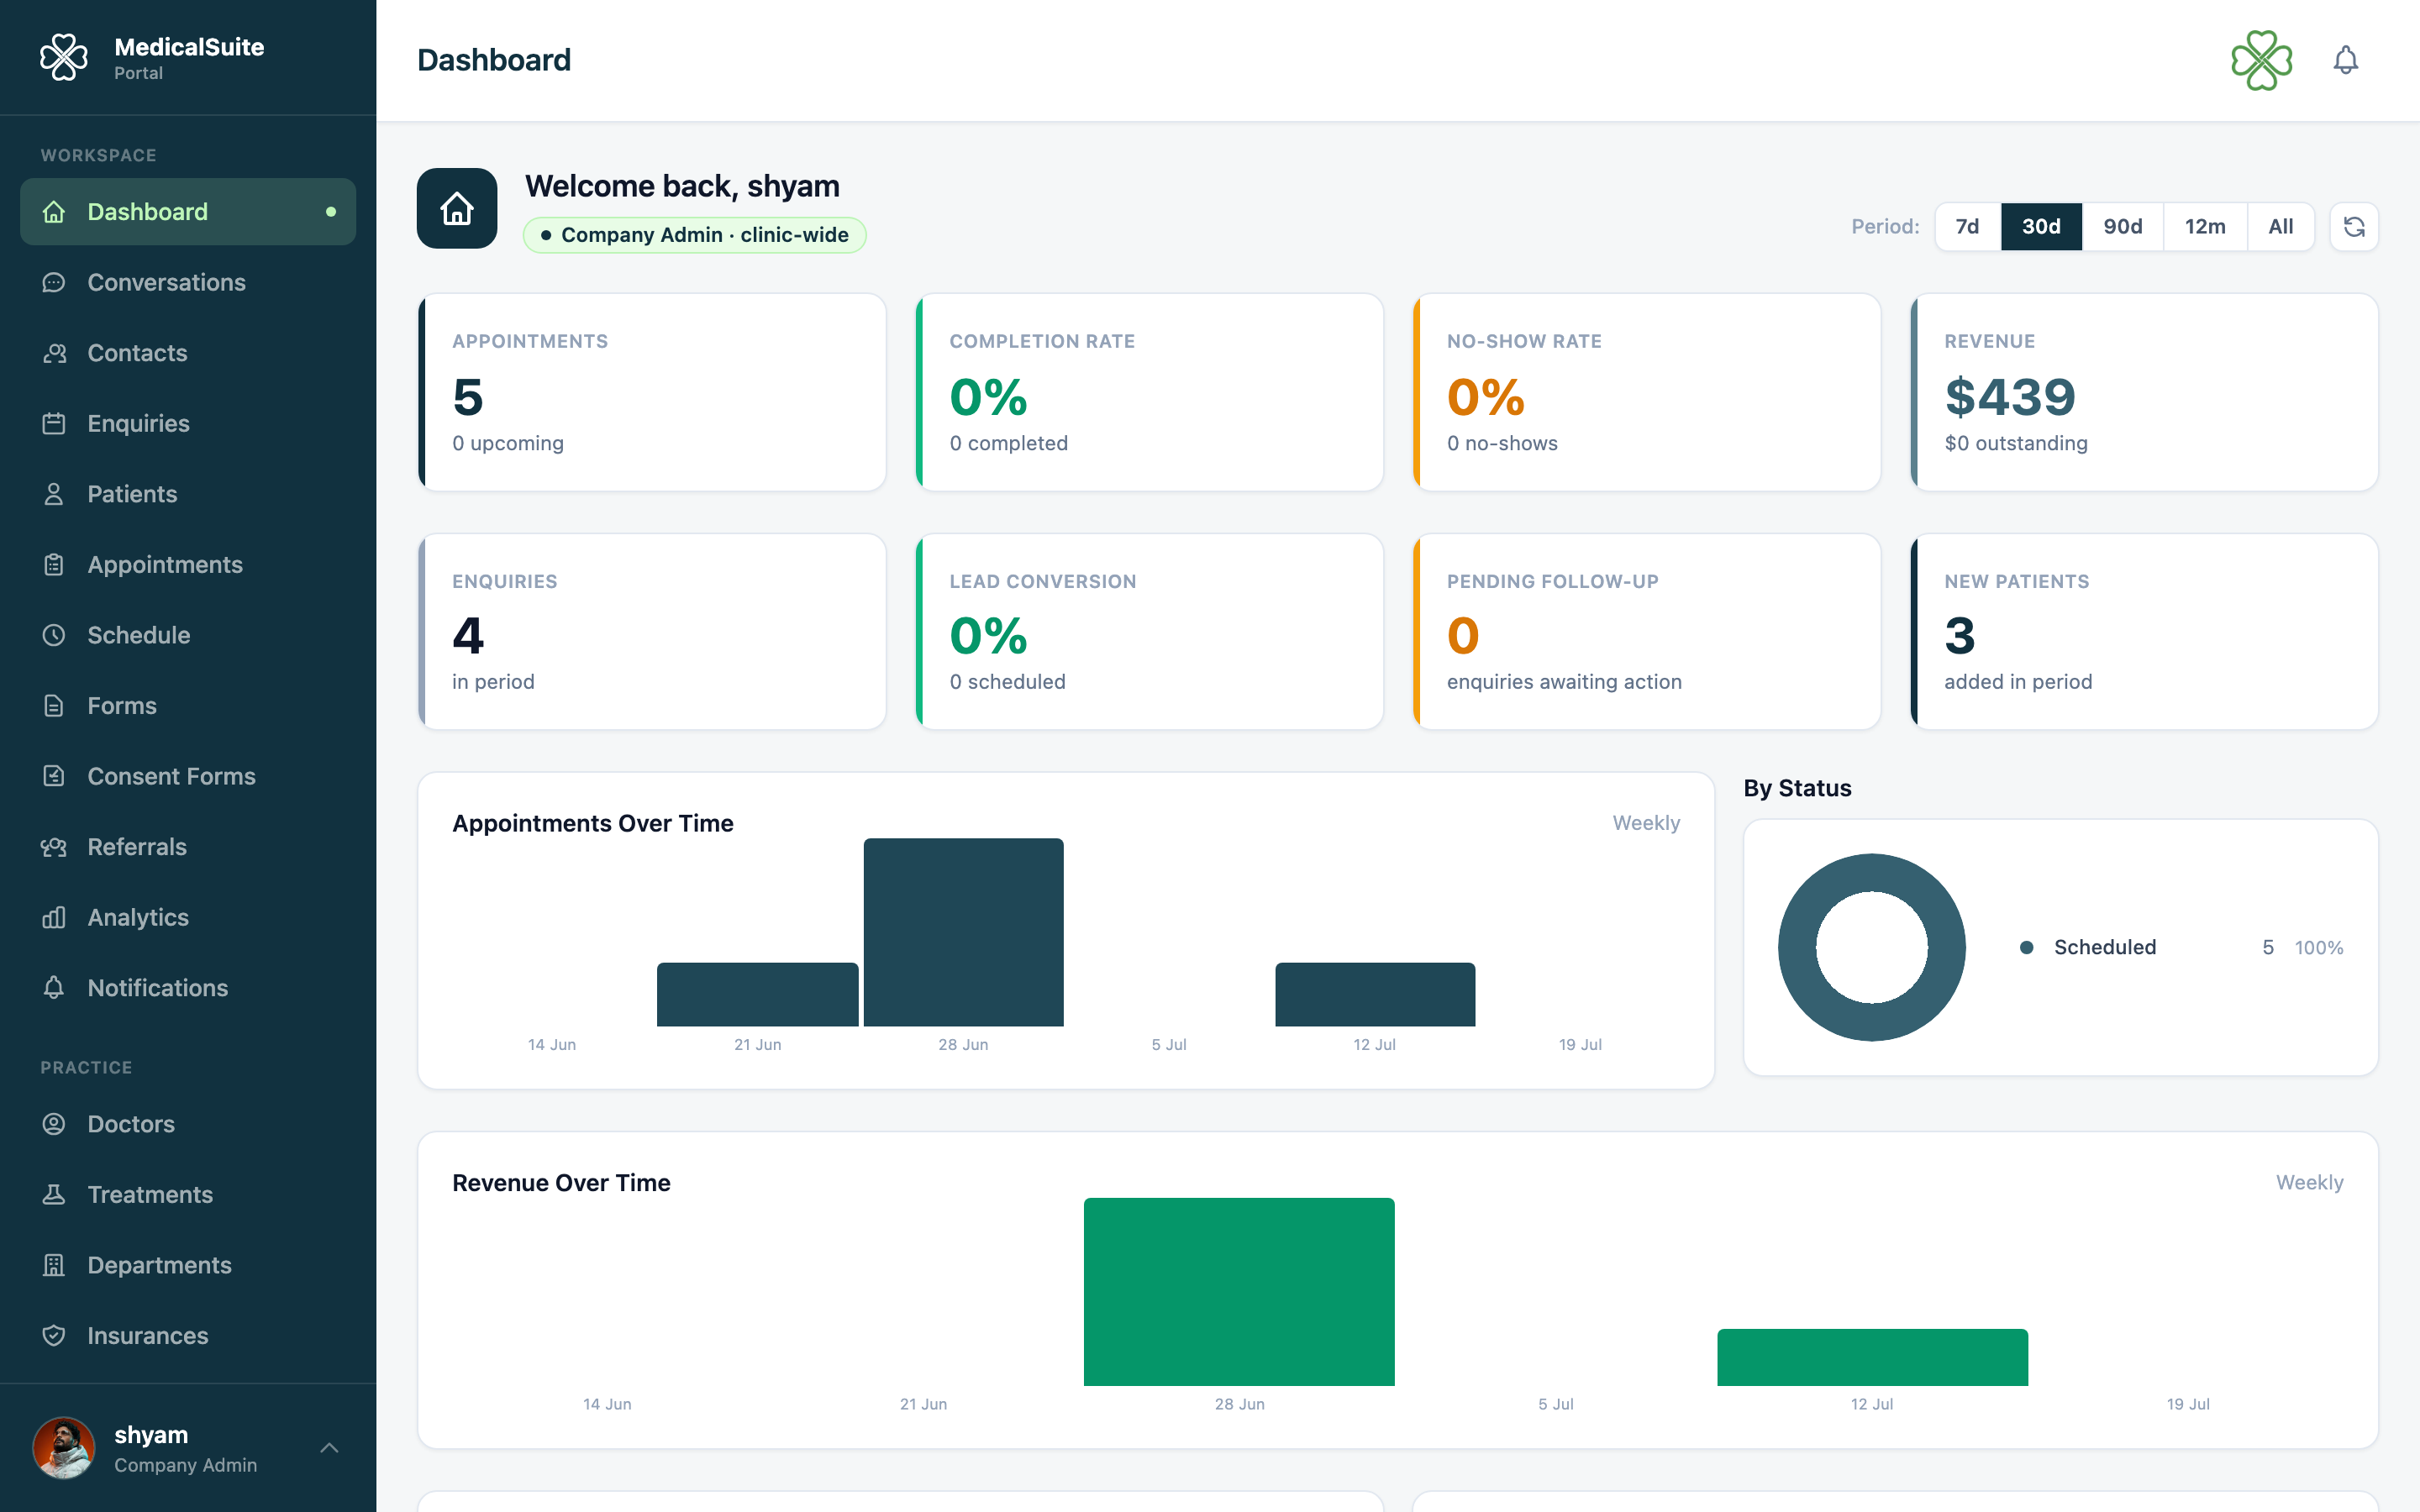Expand the user menu chevron next to shyam
The width and height of the screenshot is (2420, 1512).
pyautogui.click(x=329, y=1448)
